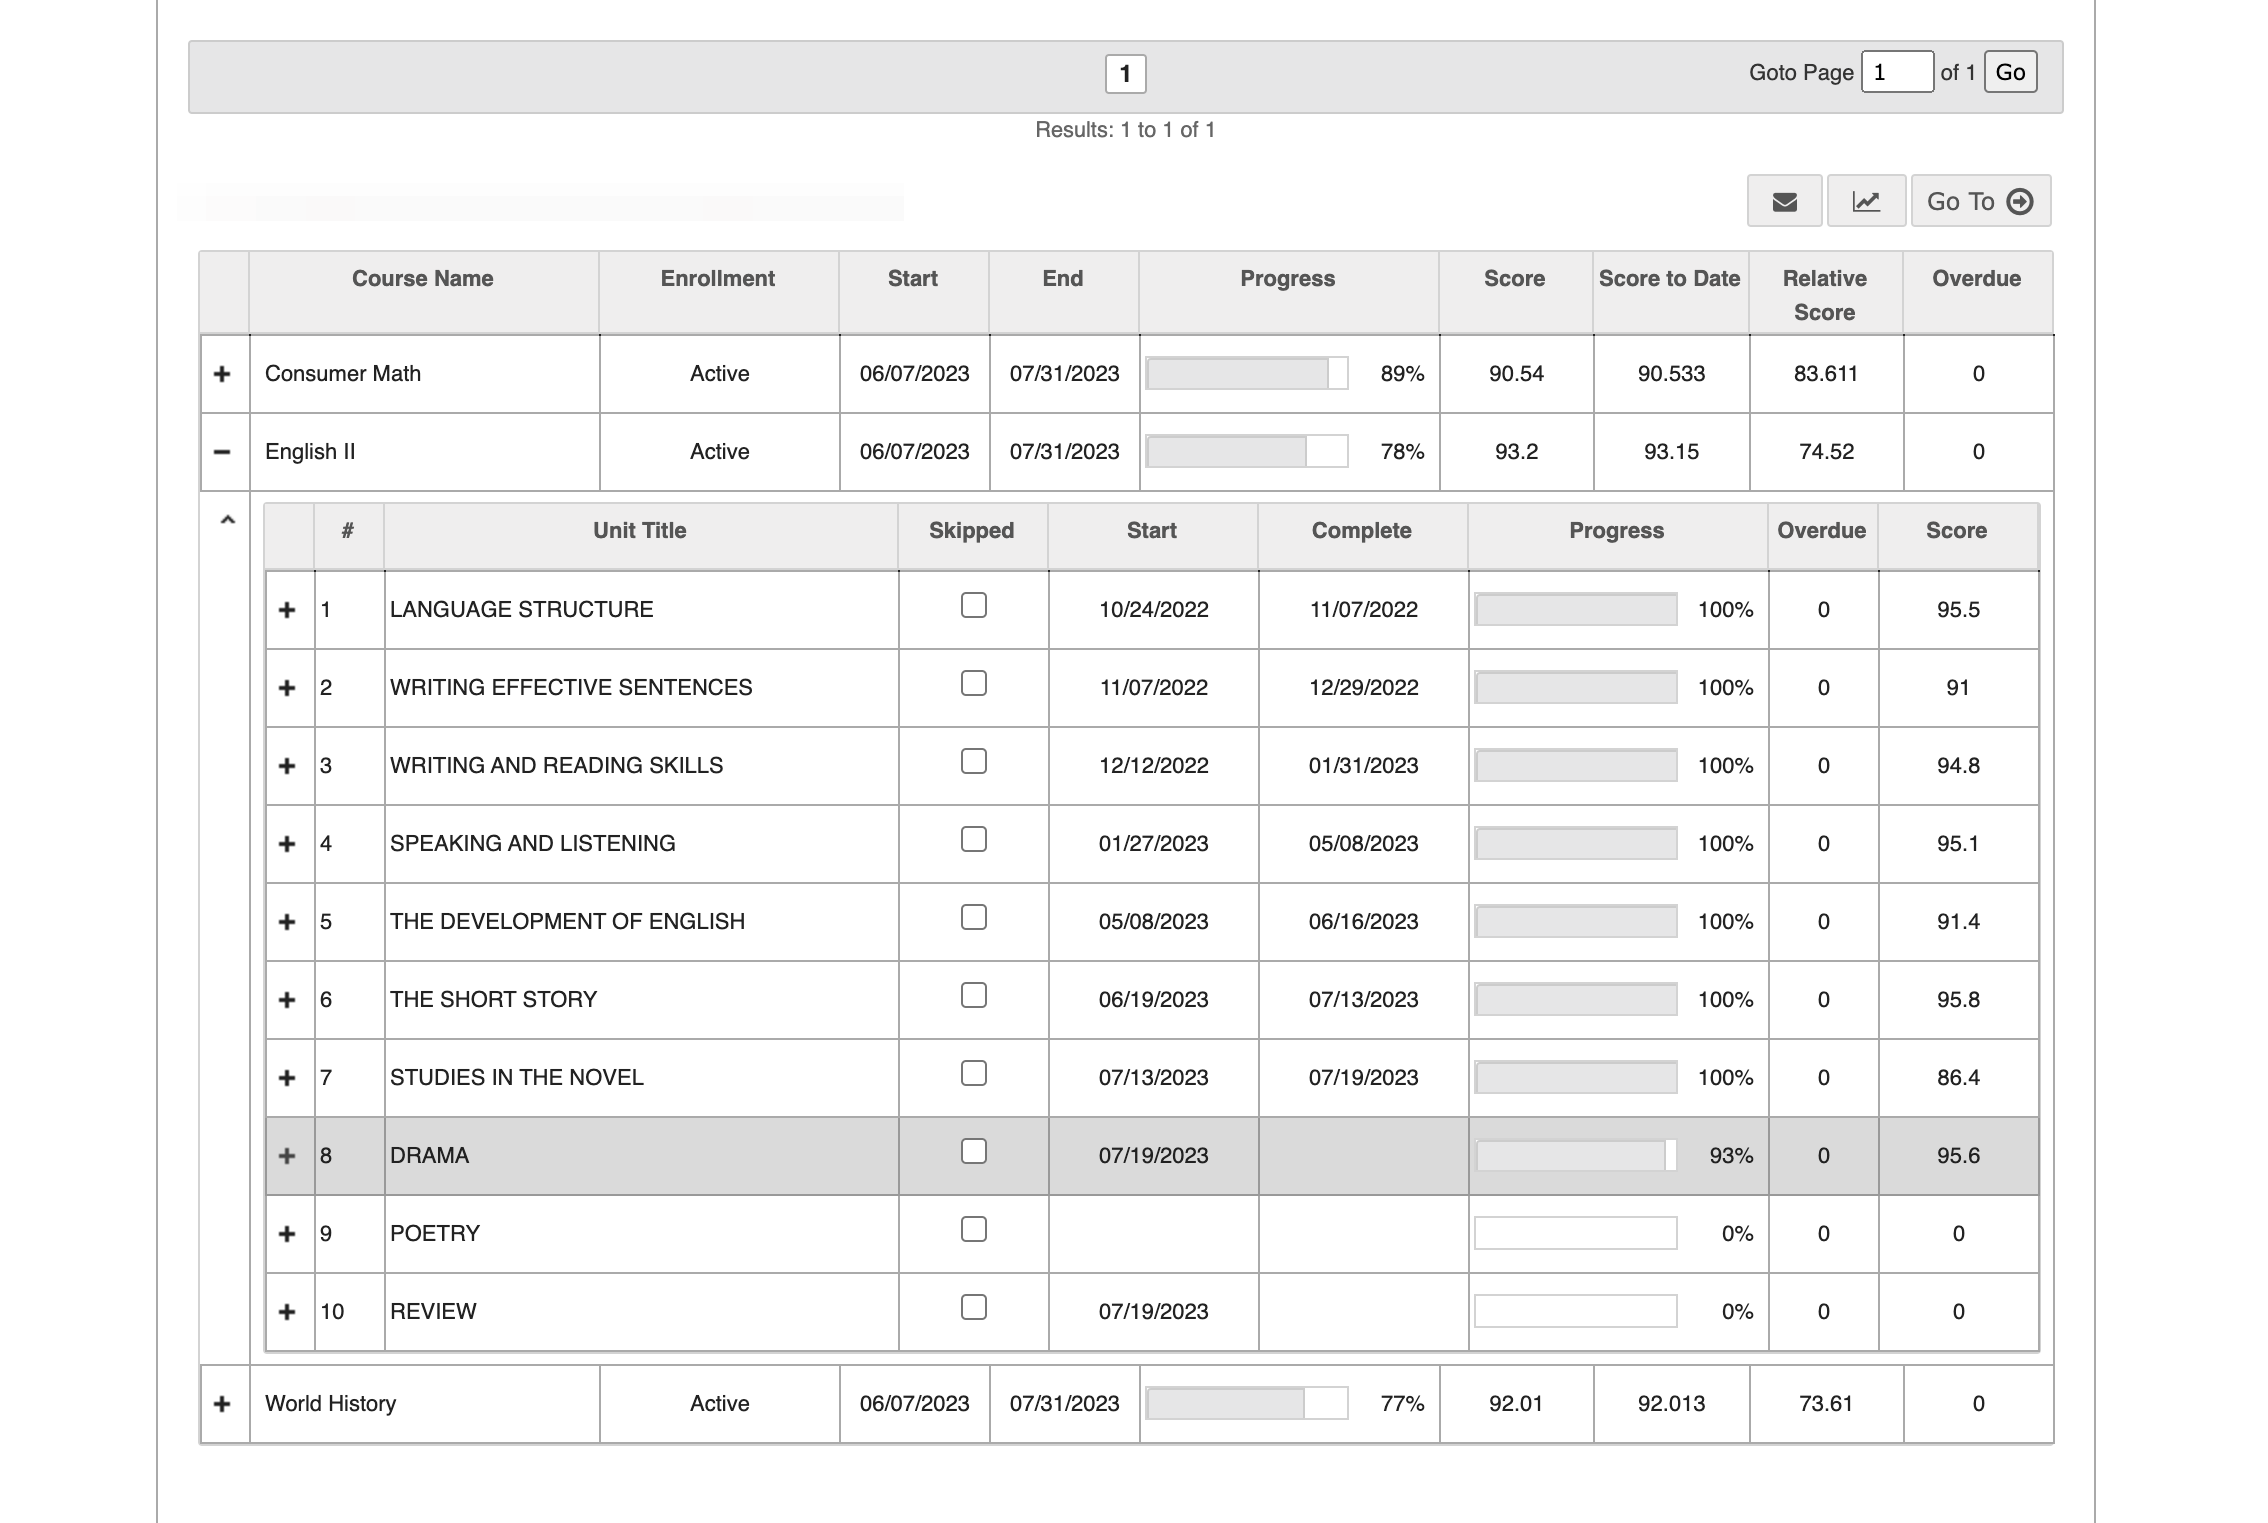This screenshot has width=2268, height=1523.
Task: Mark POETRY unit as skipped
Action: click(x=974, y=1229)
